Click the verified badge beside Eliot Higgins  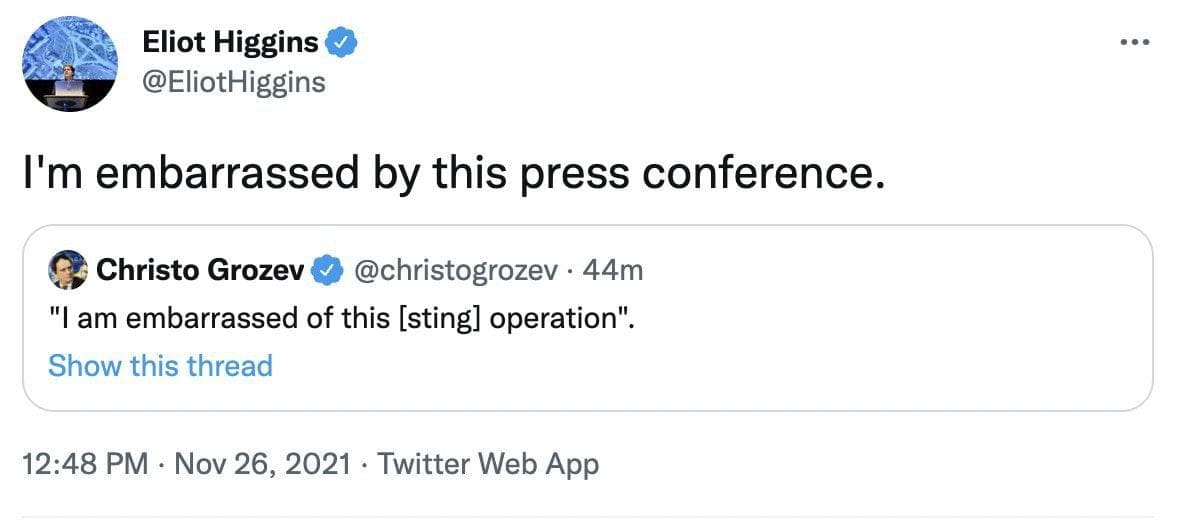coord(341,43)
